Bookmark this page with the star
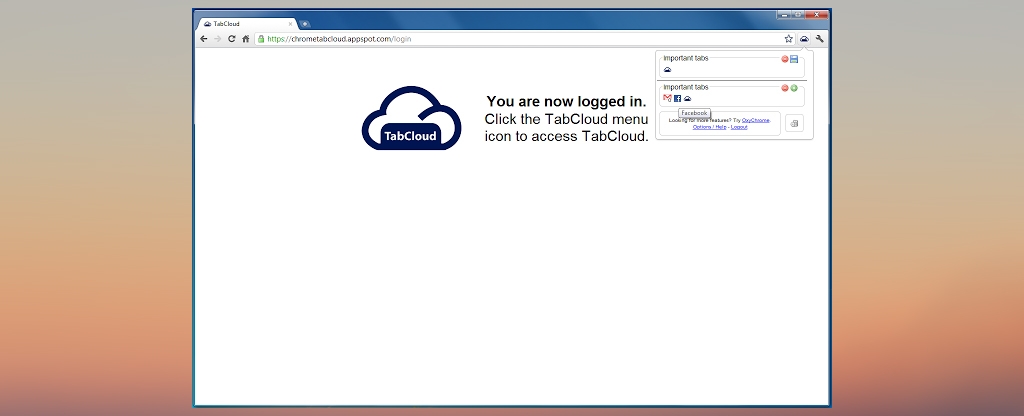The image size is (1024, 416). 788,39
